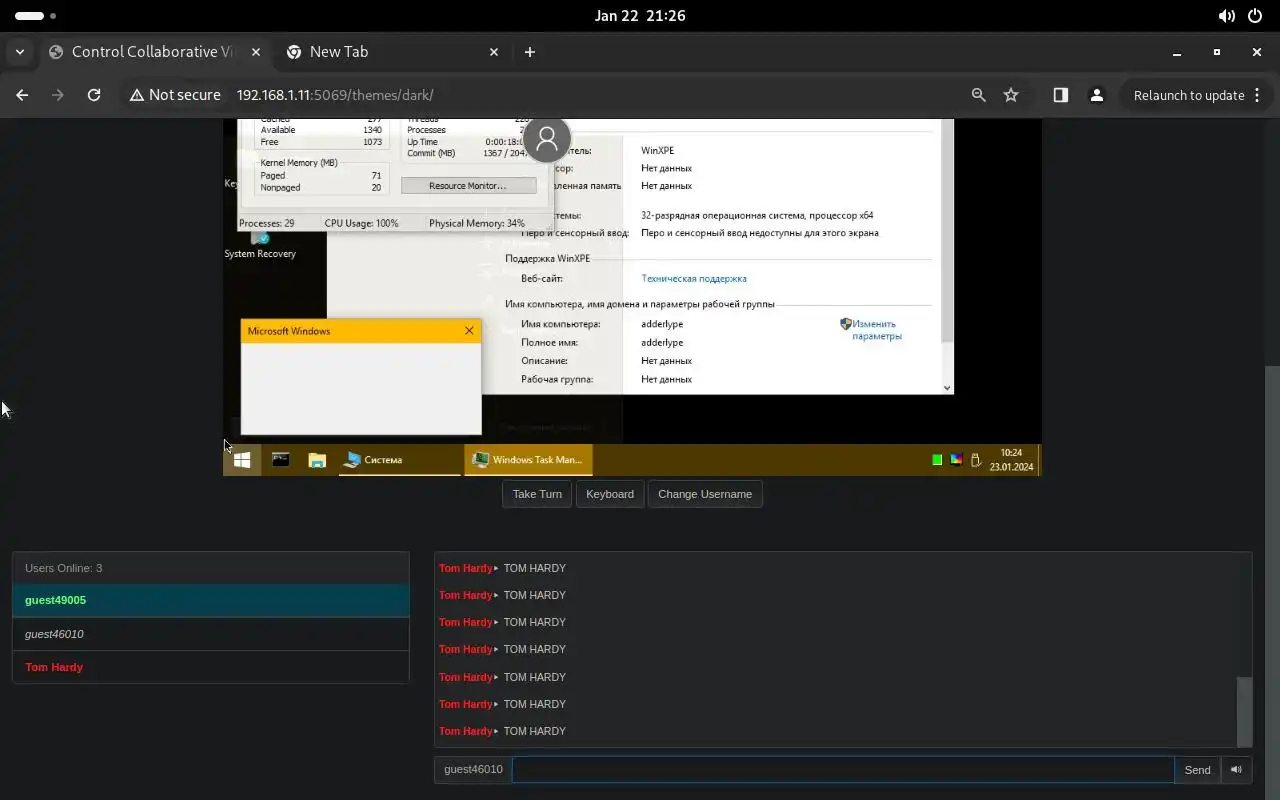
Task: Click the user avatar circle overlay
Action: pyautogui.click(x=547, y=139)
